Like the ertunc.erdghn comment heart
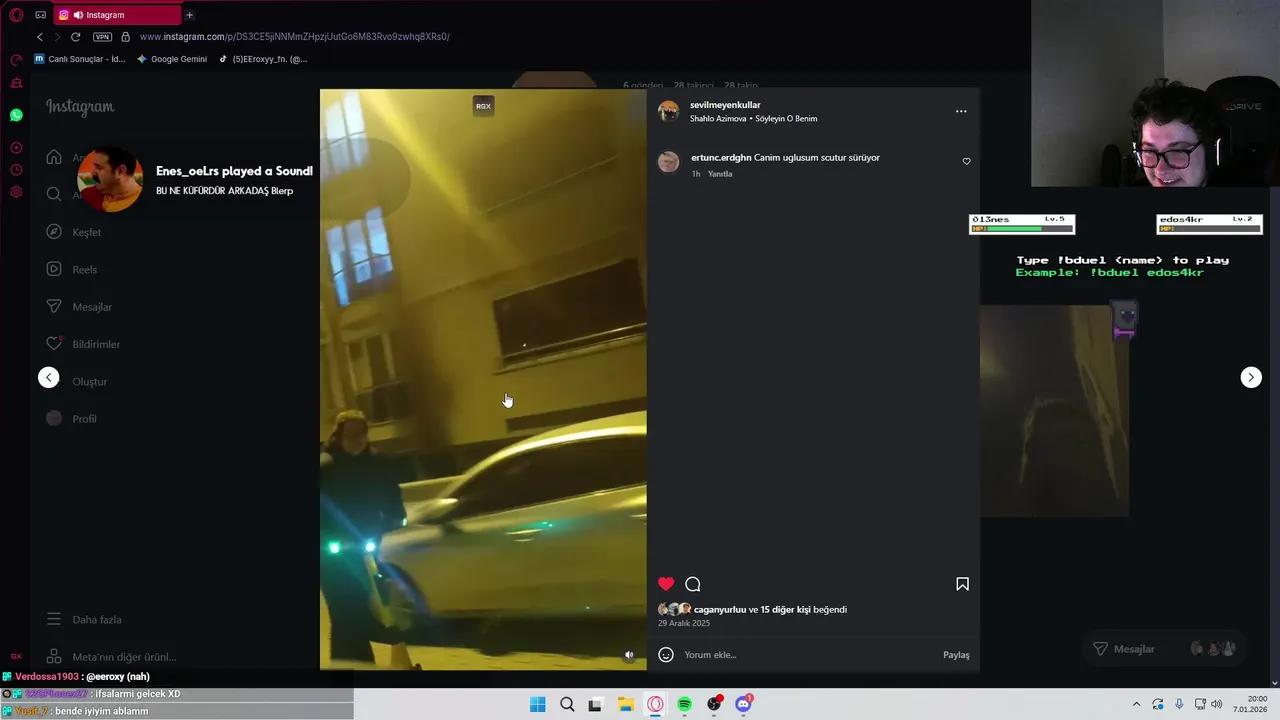The image size is (1280, 720). (966, 161)
